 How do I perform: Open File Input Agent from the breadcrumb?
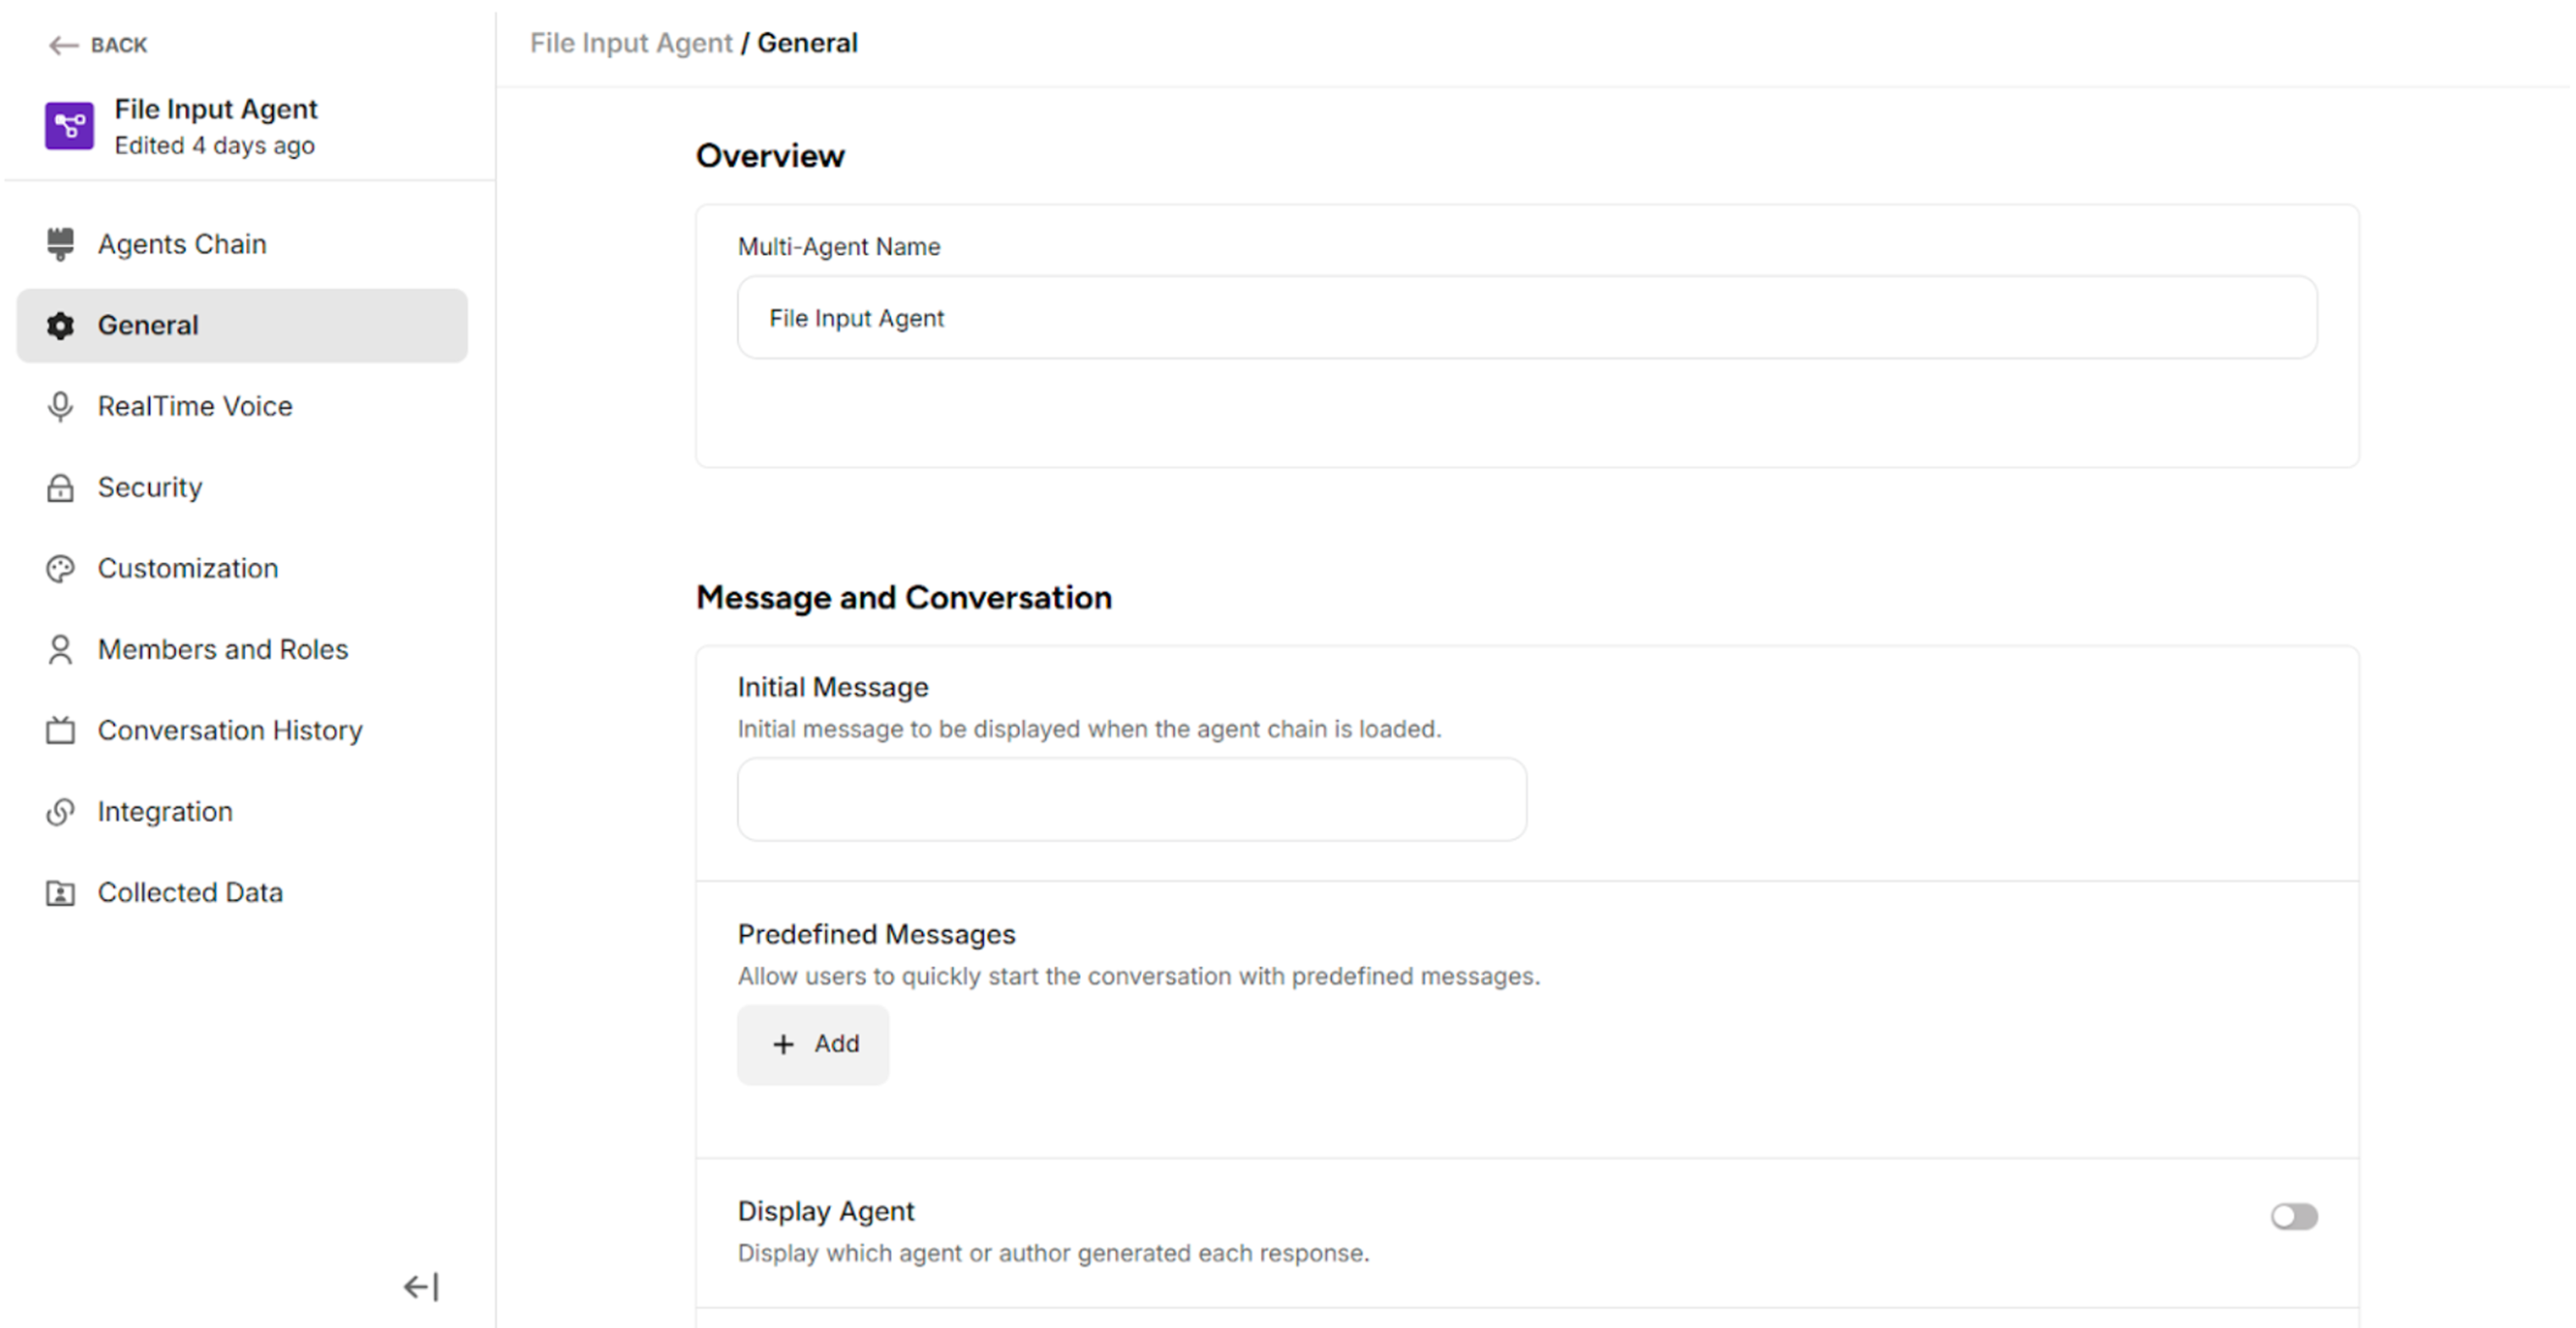[631, 43]
